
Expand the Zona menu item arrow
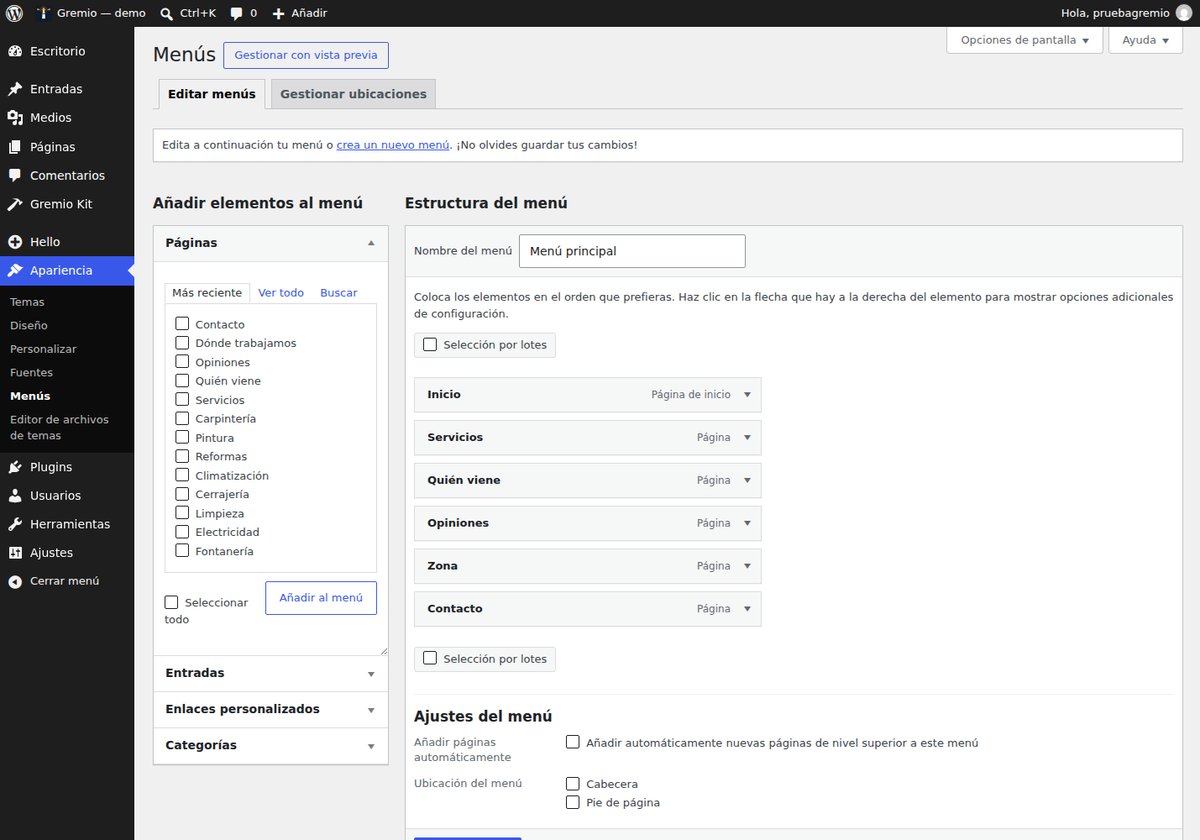point(747,566)
